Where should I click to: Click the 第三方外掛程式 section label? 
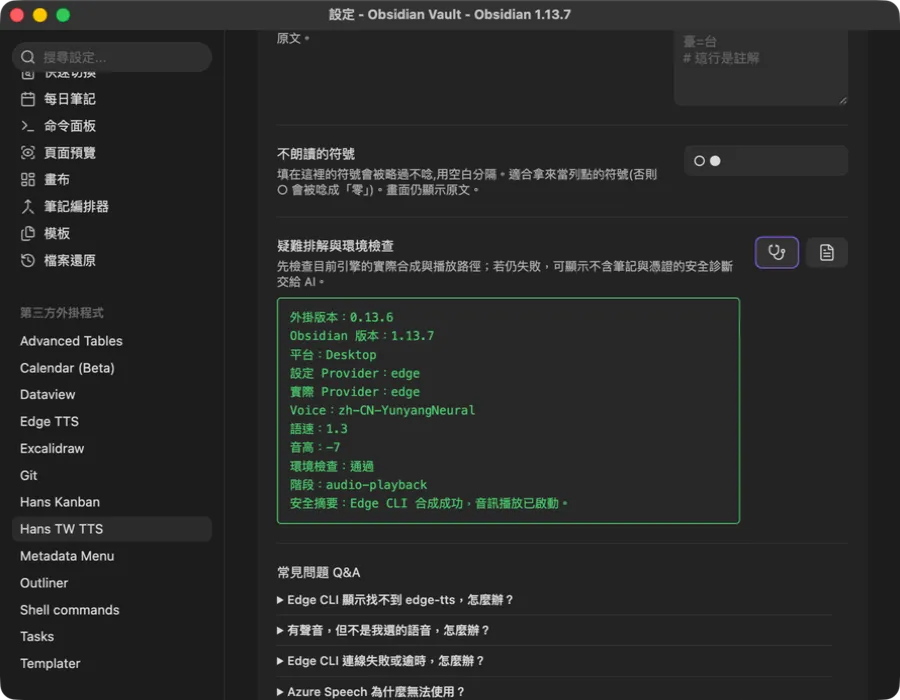coord(62,313)
